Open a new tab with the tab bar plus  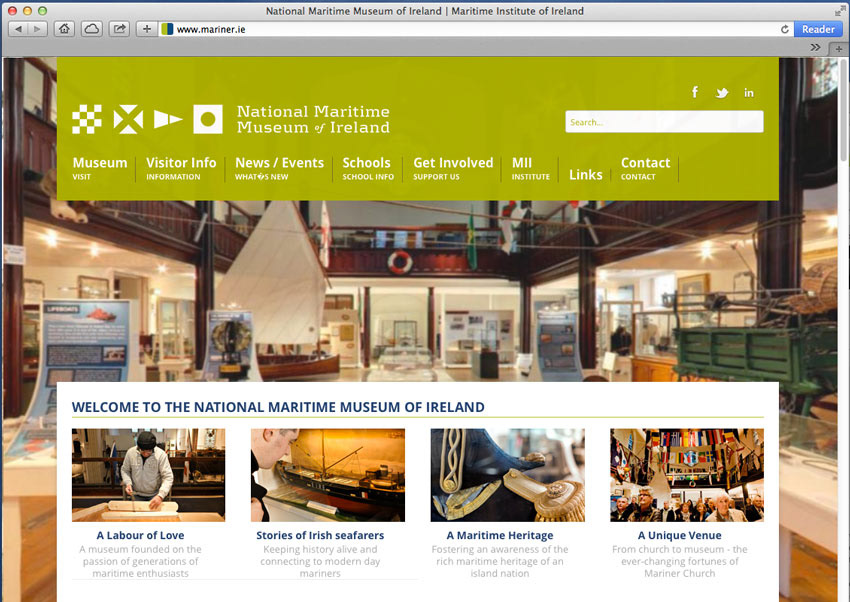point(839,49)
